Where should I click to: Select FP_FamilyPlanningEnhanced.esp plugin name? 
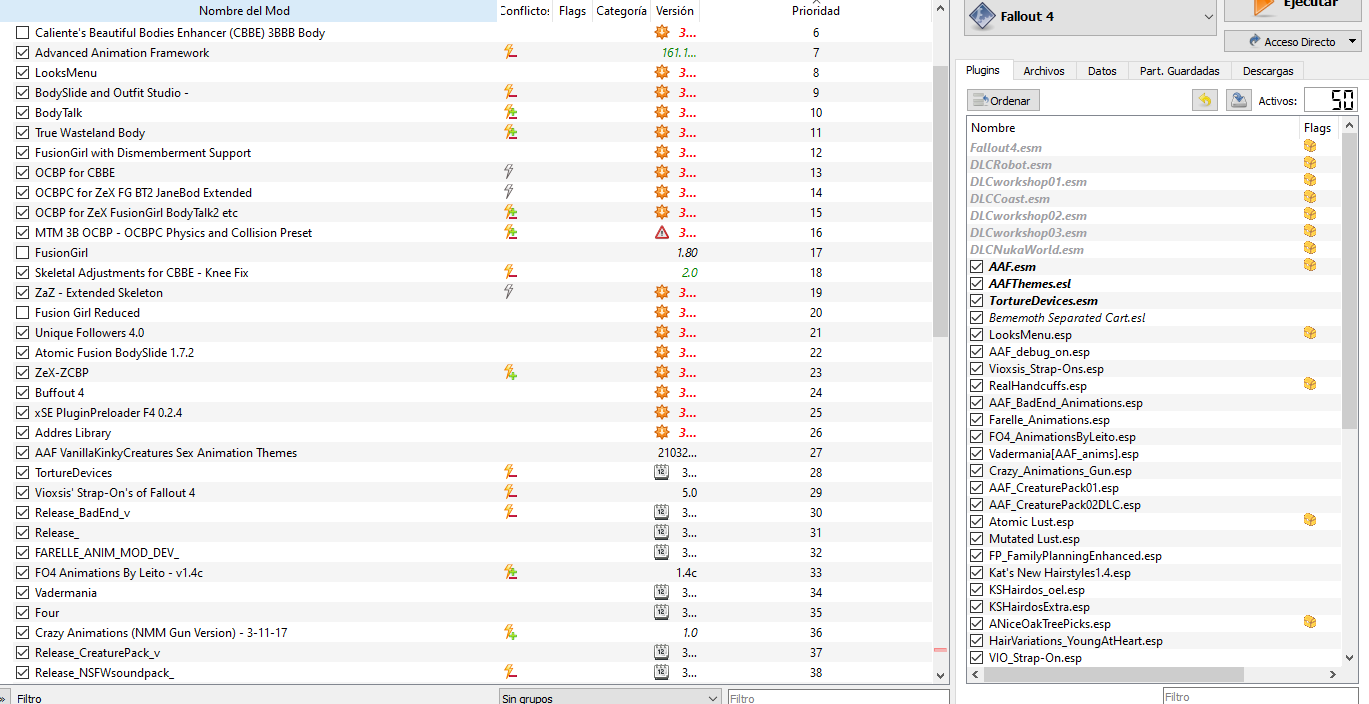coord(1075,556)
